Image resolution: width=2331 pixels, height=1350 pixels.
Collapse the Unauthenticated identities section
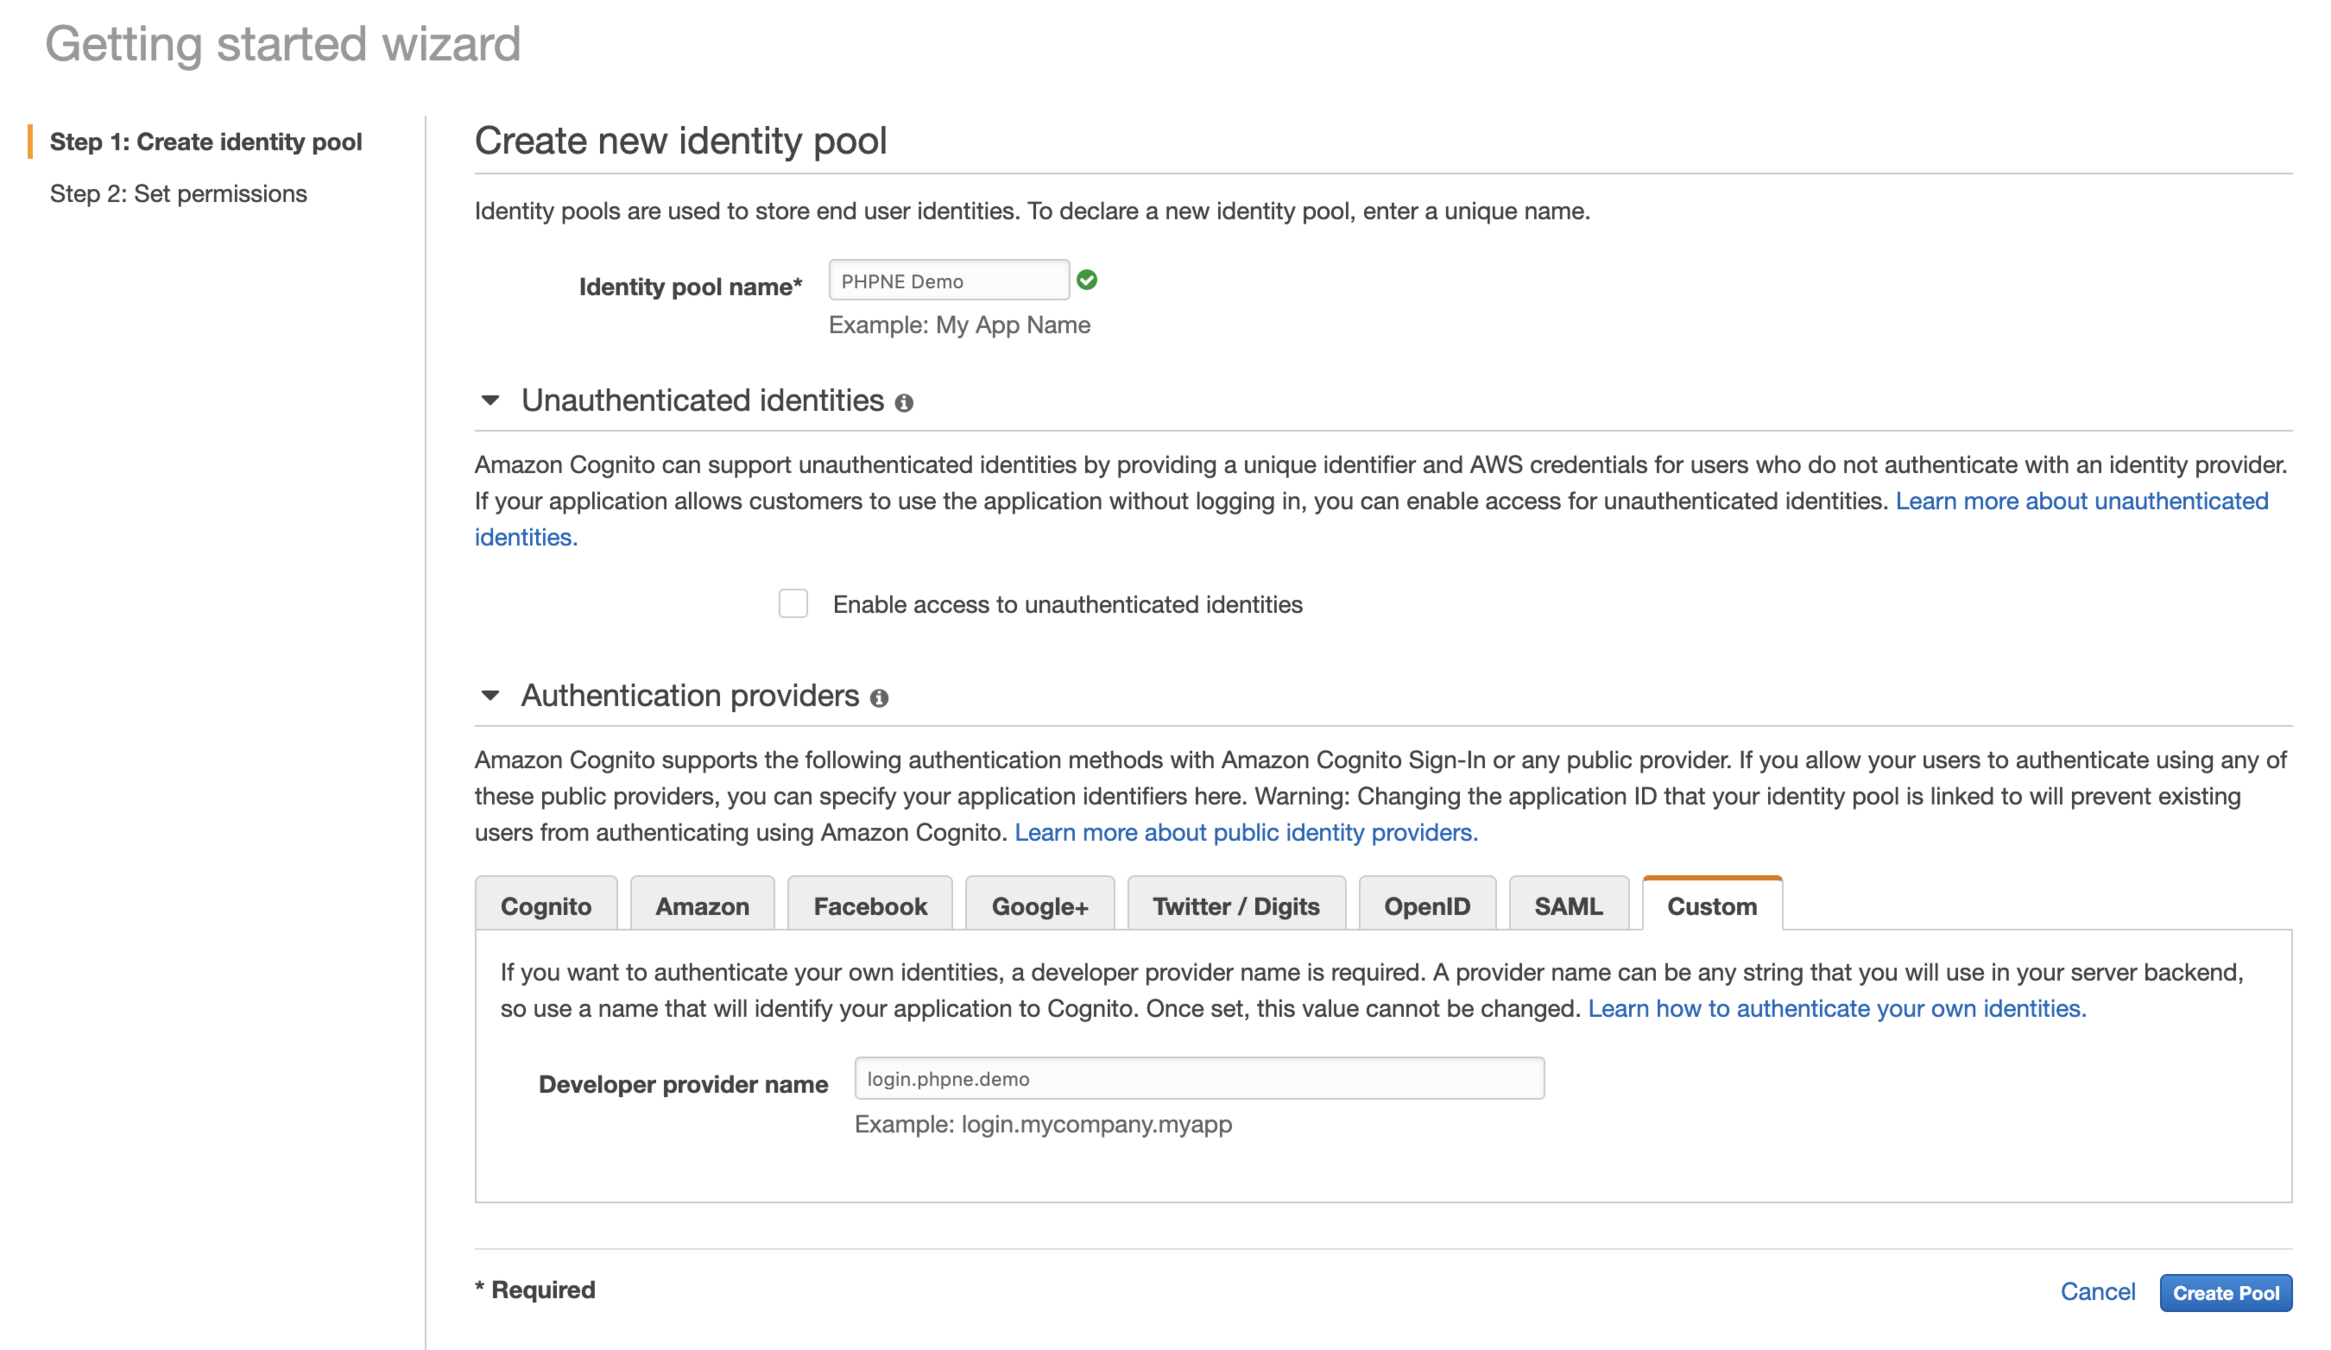(490, 401)
